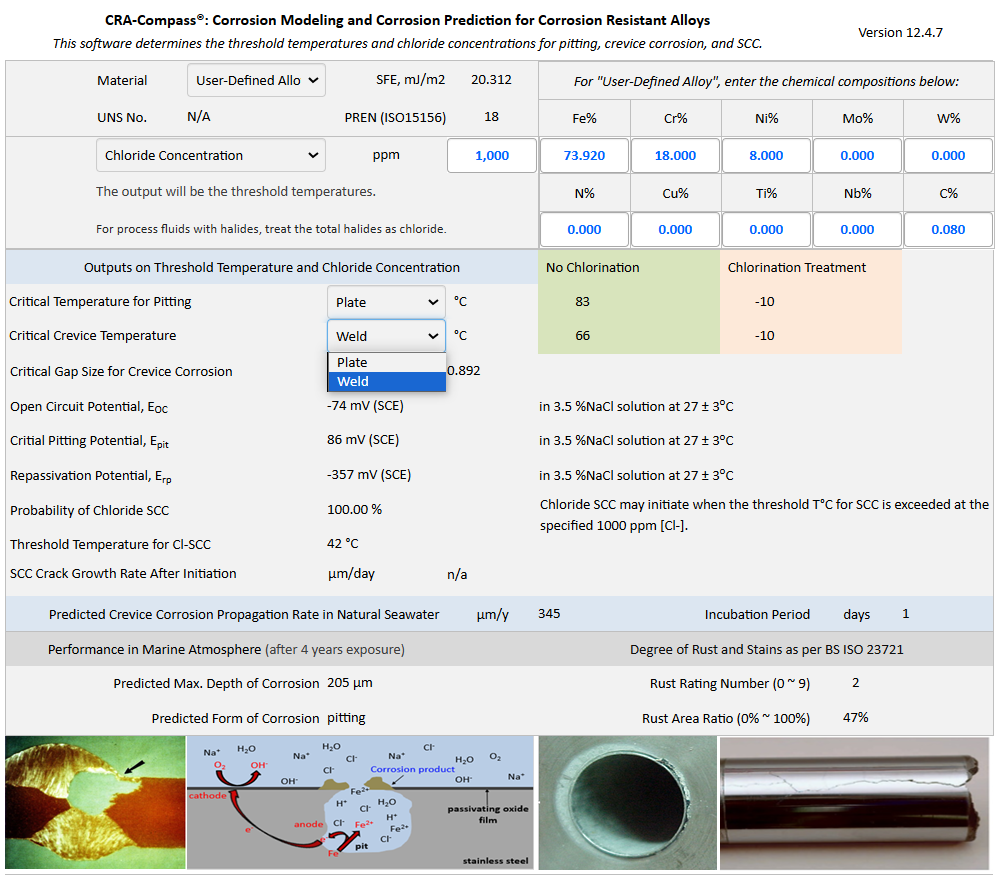
Task: Click the Ti% input field
Action: coord(766,229)
